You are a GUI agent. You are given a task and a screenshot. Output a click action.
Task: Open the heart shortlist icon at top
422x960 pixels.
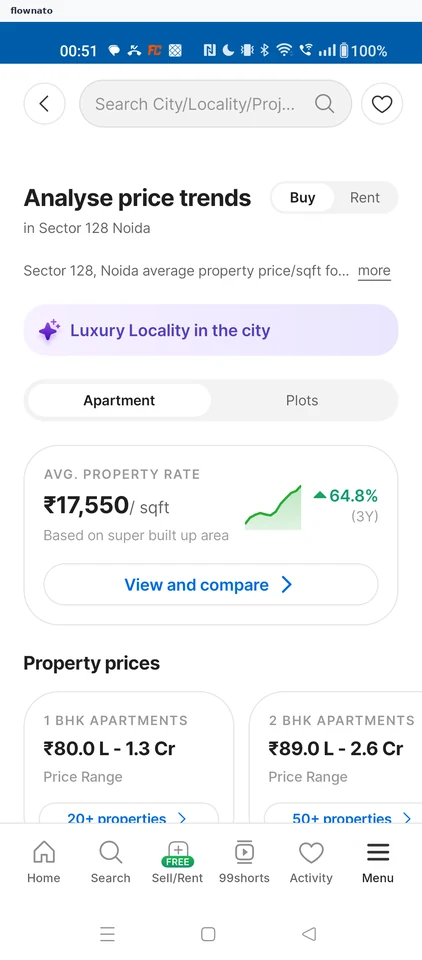click(382, 104)
